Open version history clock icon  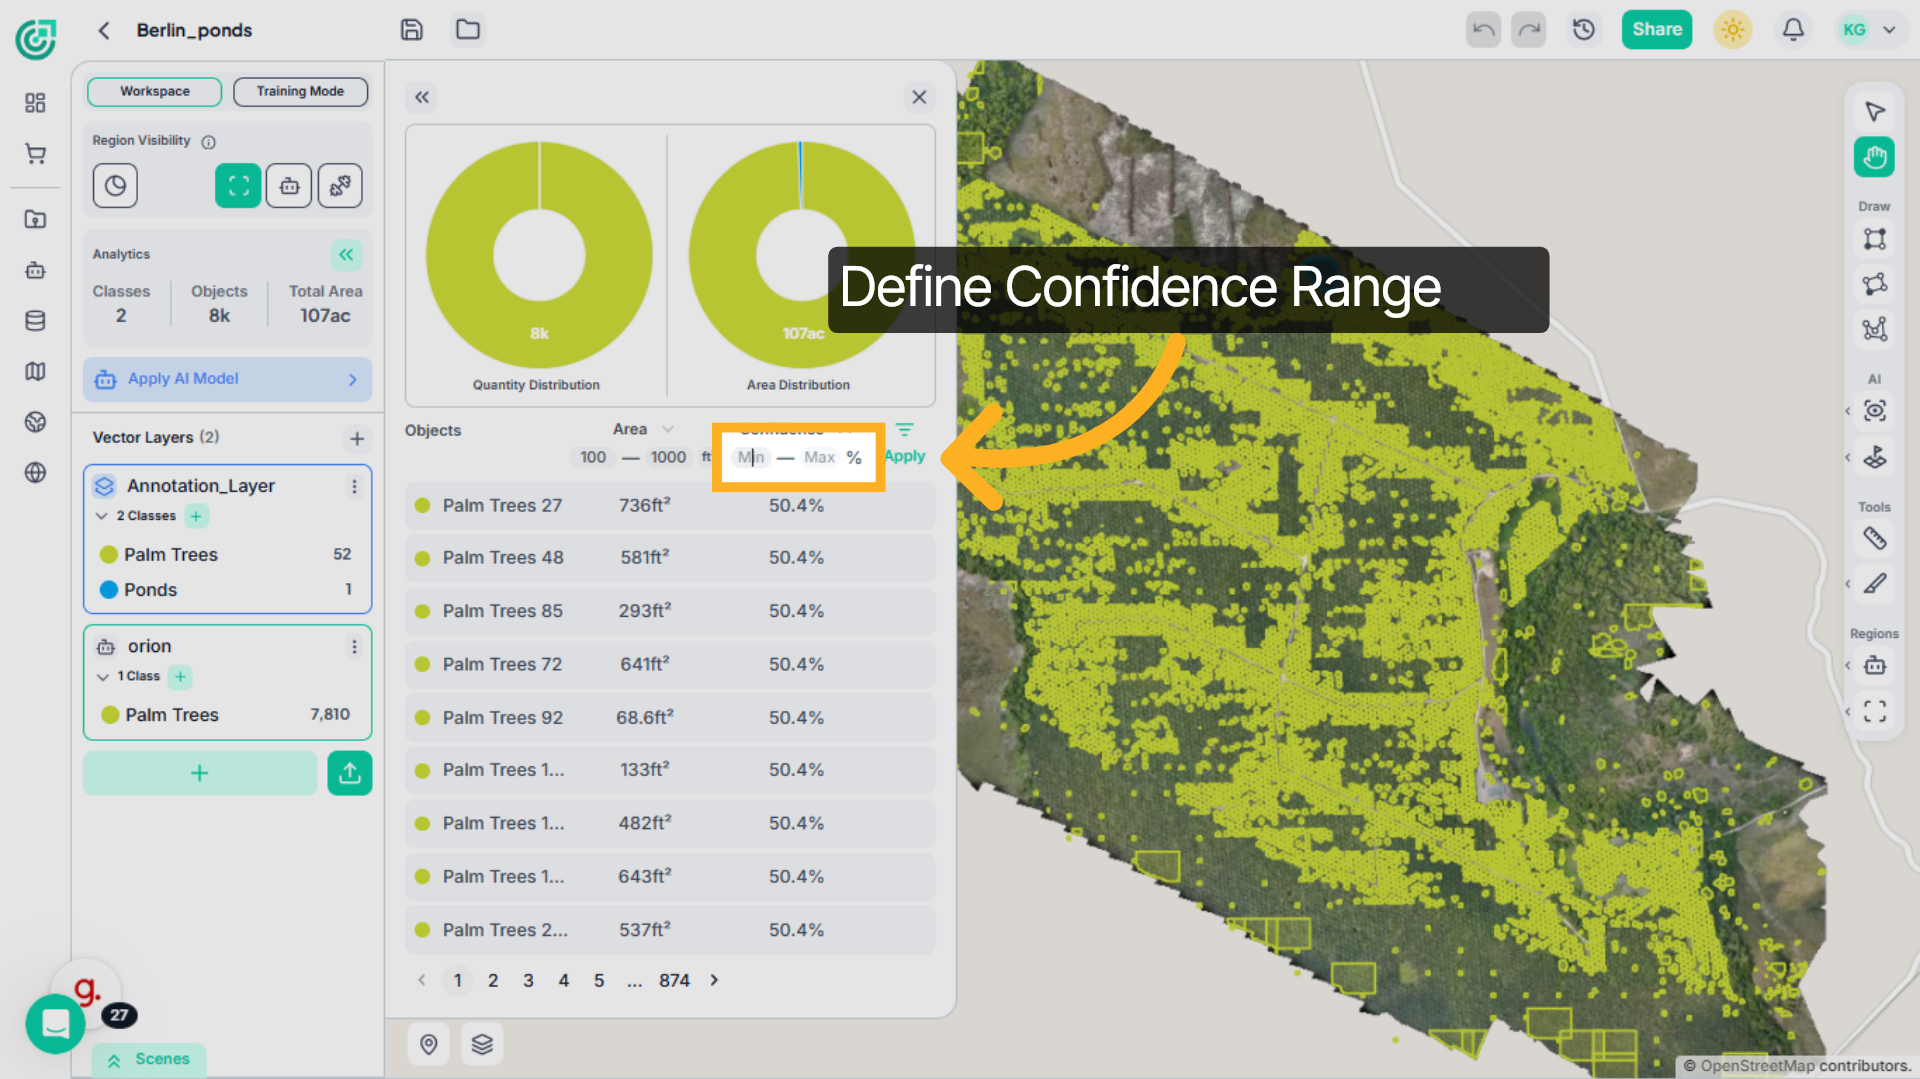coord(1583,30)
